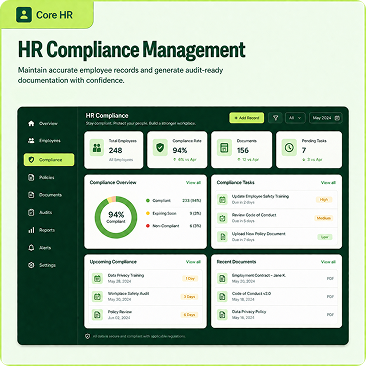Image resolution: width=366 pixels, height=366 pixels.
Task: Click the Policies document icon
Action: [31, 177]
